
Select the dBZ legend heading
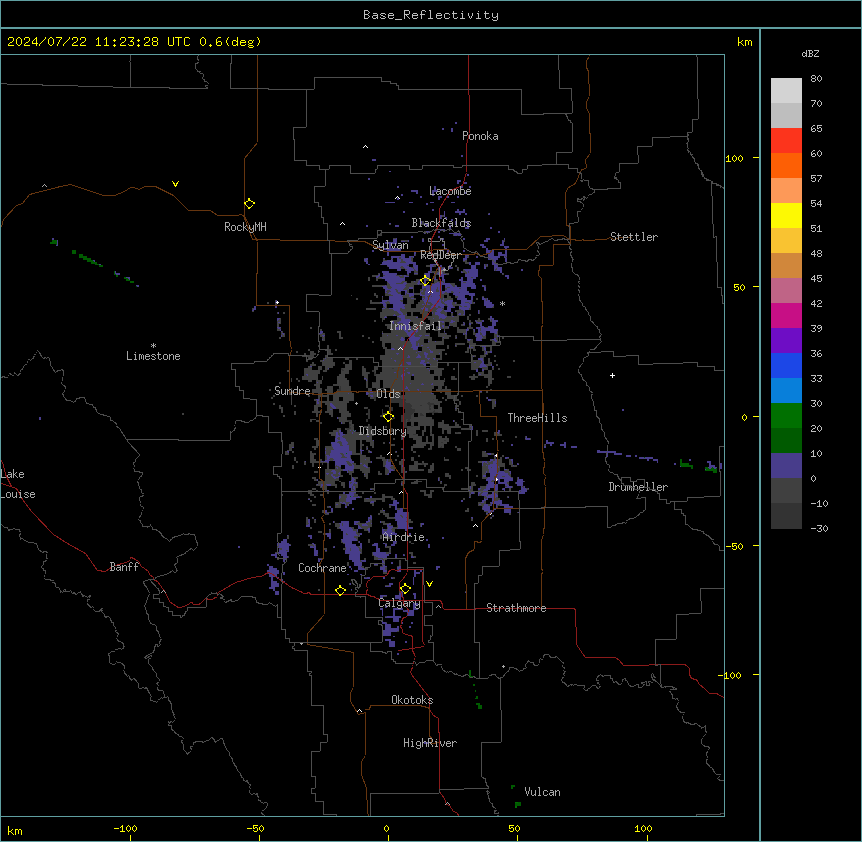click(x=810, y=53)
